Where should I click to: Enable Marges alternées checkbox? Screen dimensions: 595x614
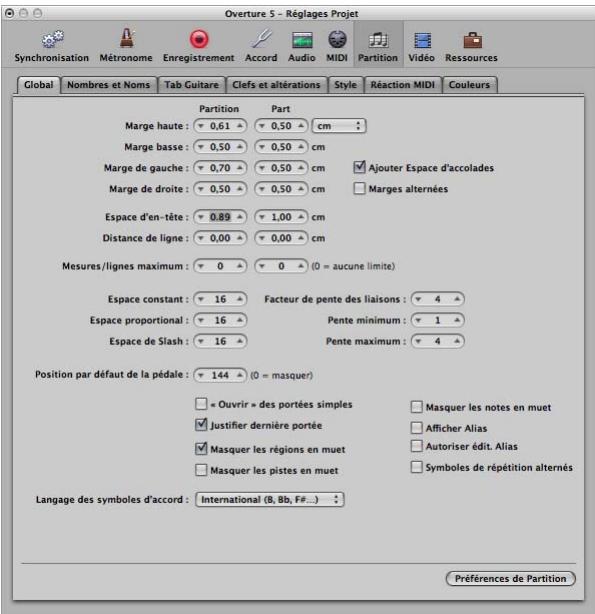tap(359, 189)
